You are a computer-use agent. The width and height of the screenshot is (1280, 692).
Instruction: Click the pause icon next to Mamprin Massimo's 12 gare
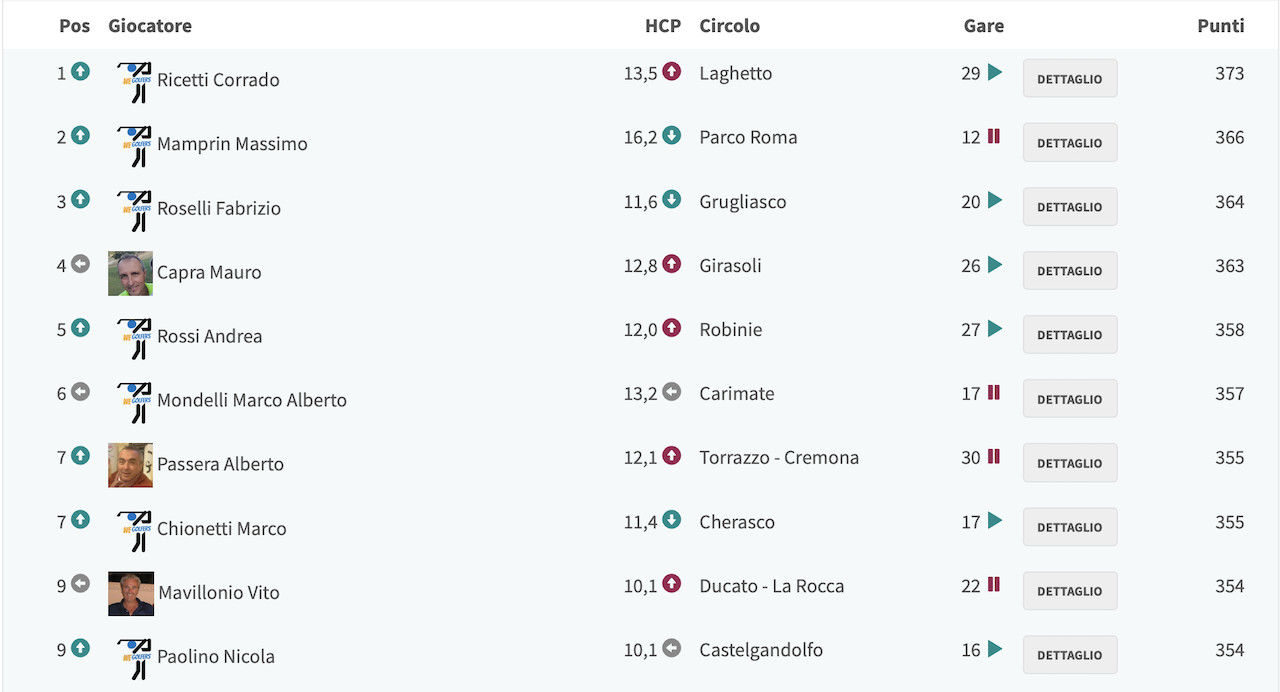(x=994, y=136)
